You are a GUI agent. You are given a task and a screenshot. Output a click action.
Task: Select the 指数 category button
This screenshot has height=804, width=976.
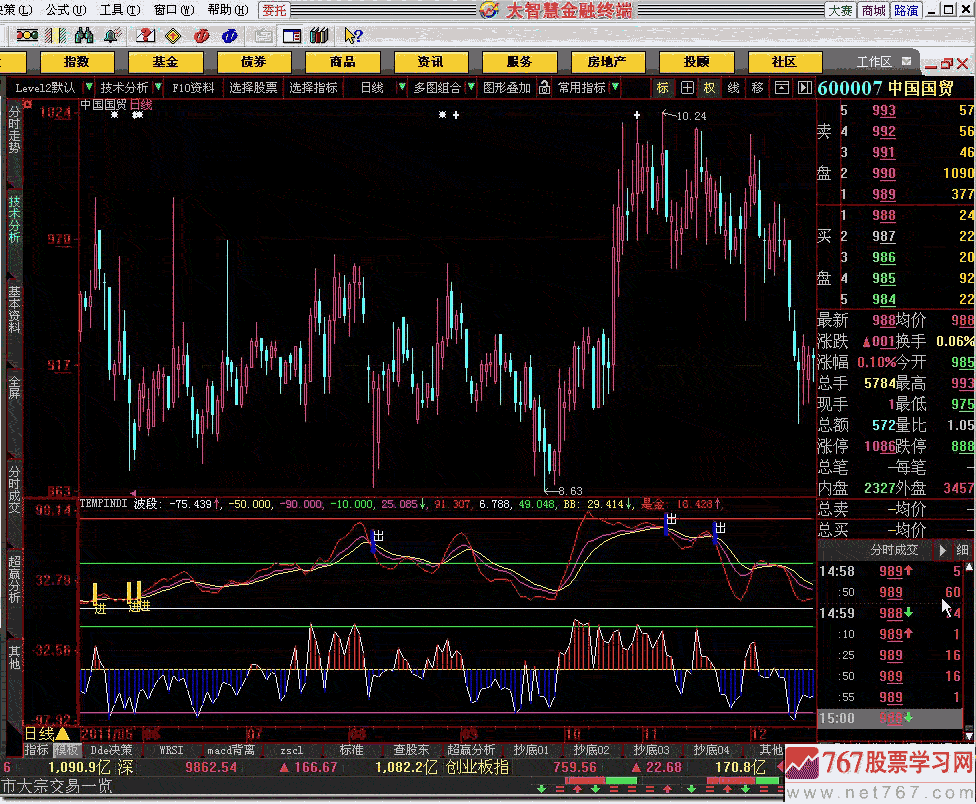[x=77, y=62]
